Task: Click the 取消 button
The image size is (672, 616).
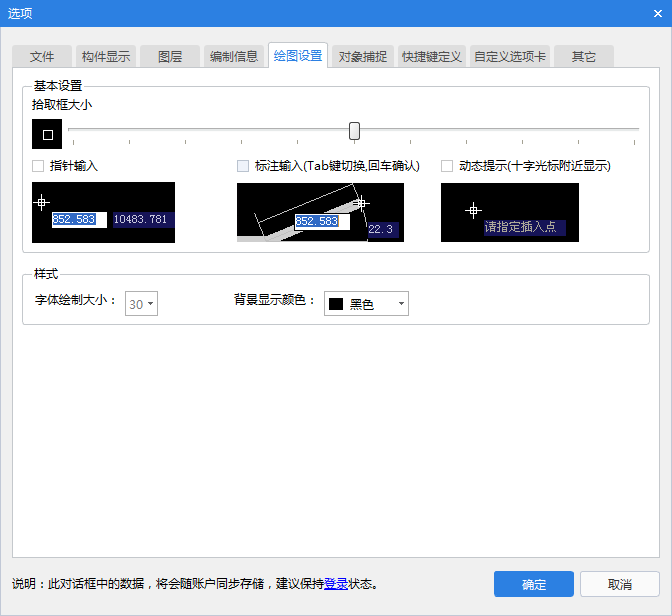Action: (x=619, y=584)
